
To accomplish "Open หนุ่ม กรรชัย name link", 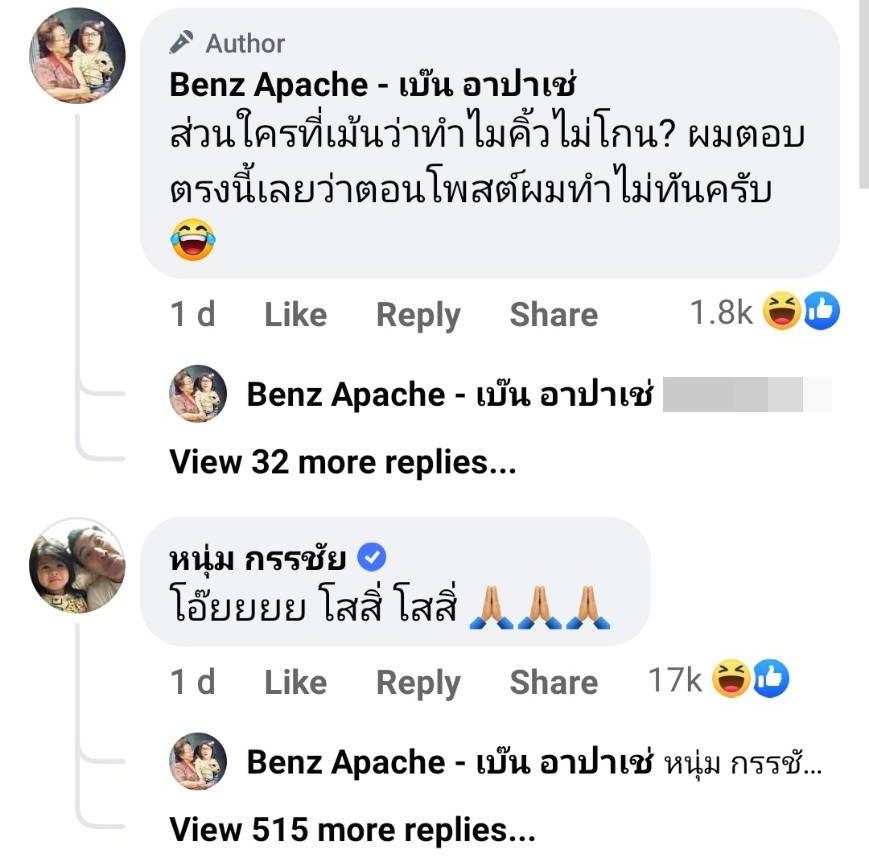I will pyautogui.click(x=258, y=557).
